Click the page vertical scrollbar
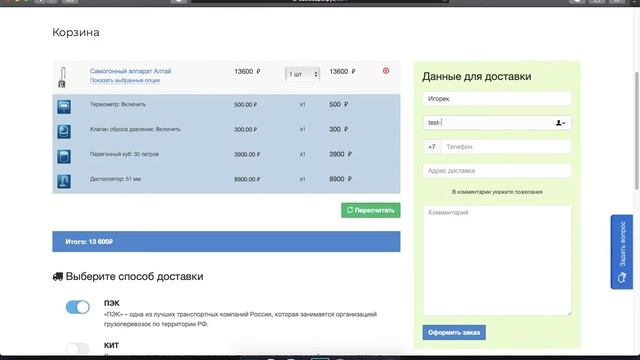This screenshot has height=360, width=640. [x=637, y=131]
